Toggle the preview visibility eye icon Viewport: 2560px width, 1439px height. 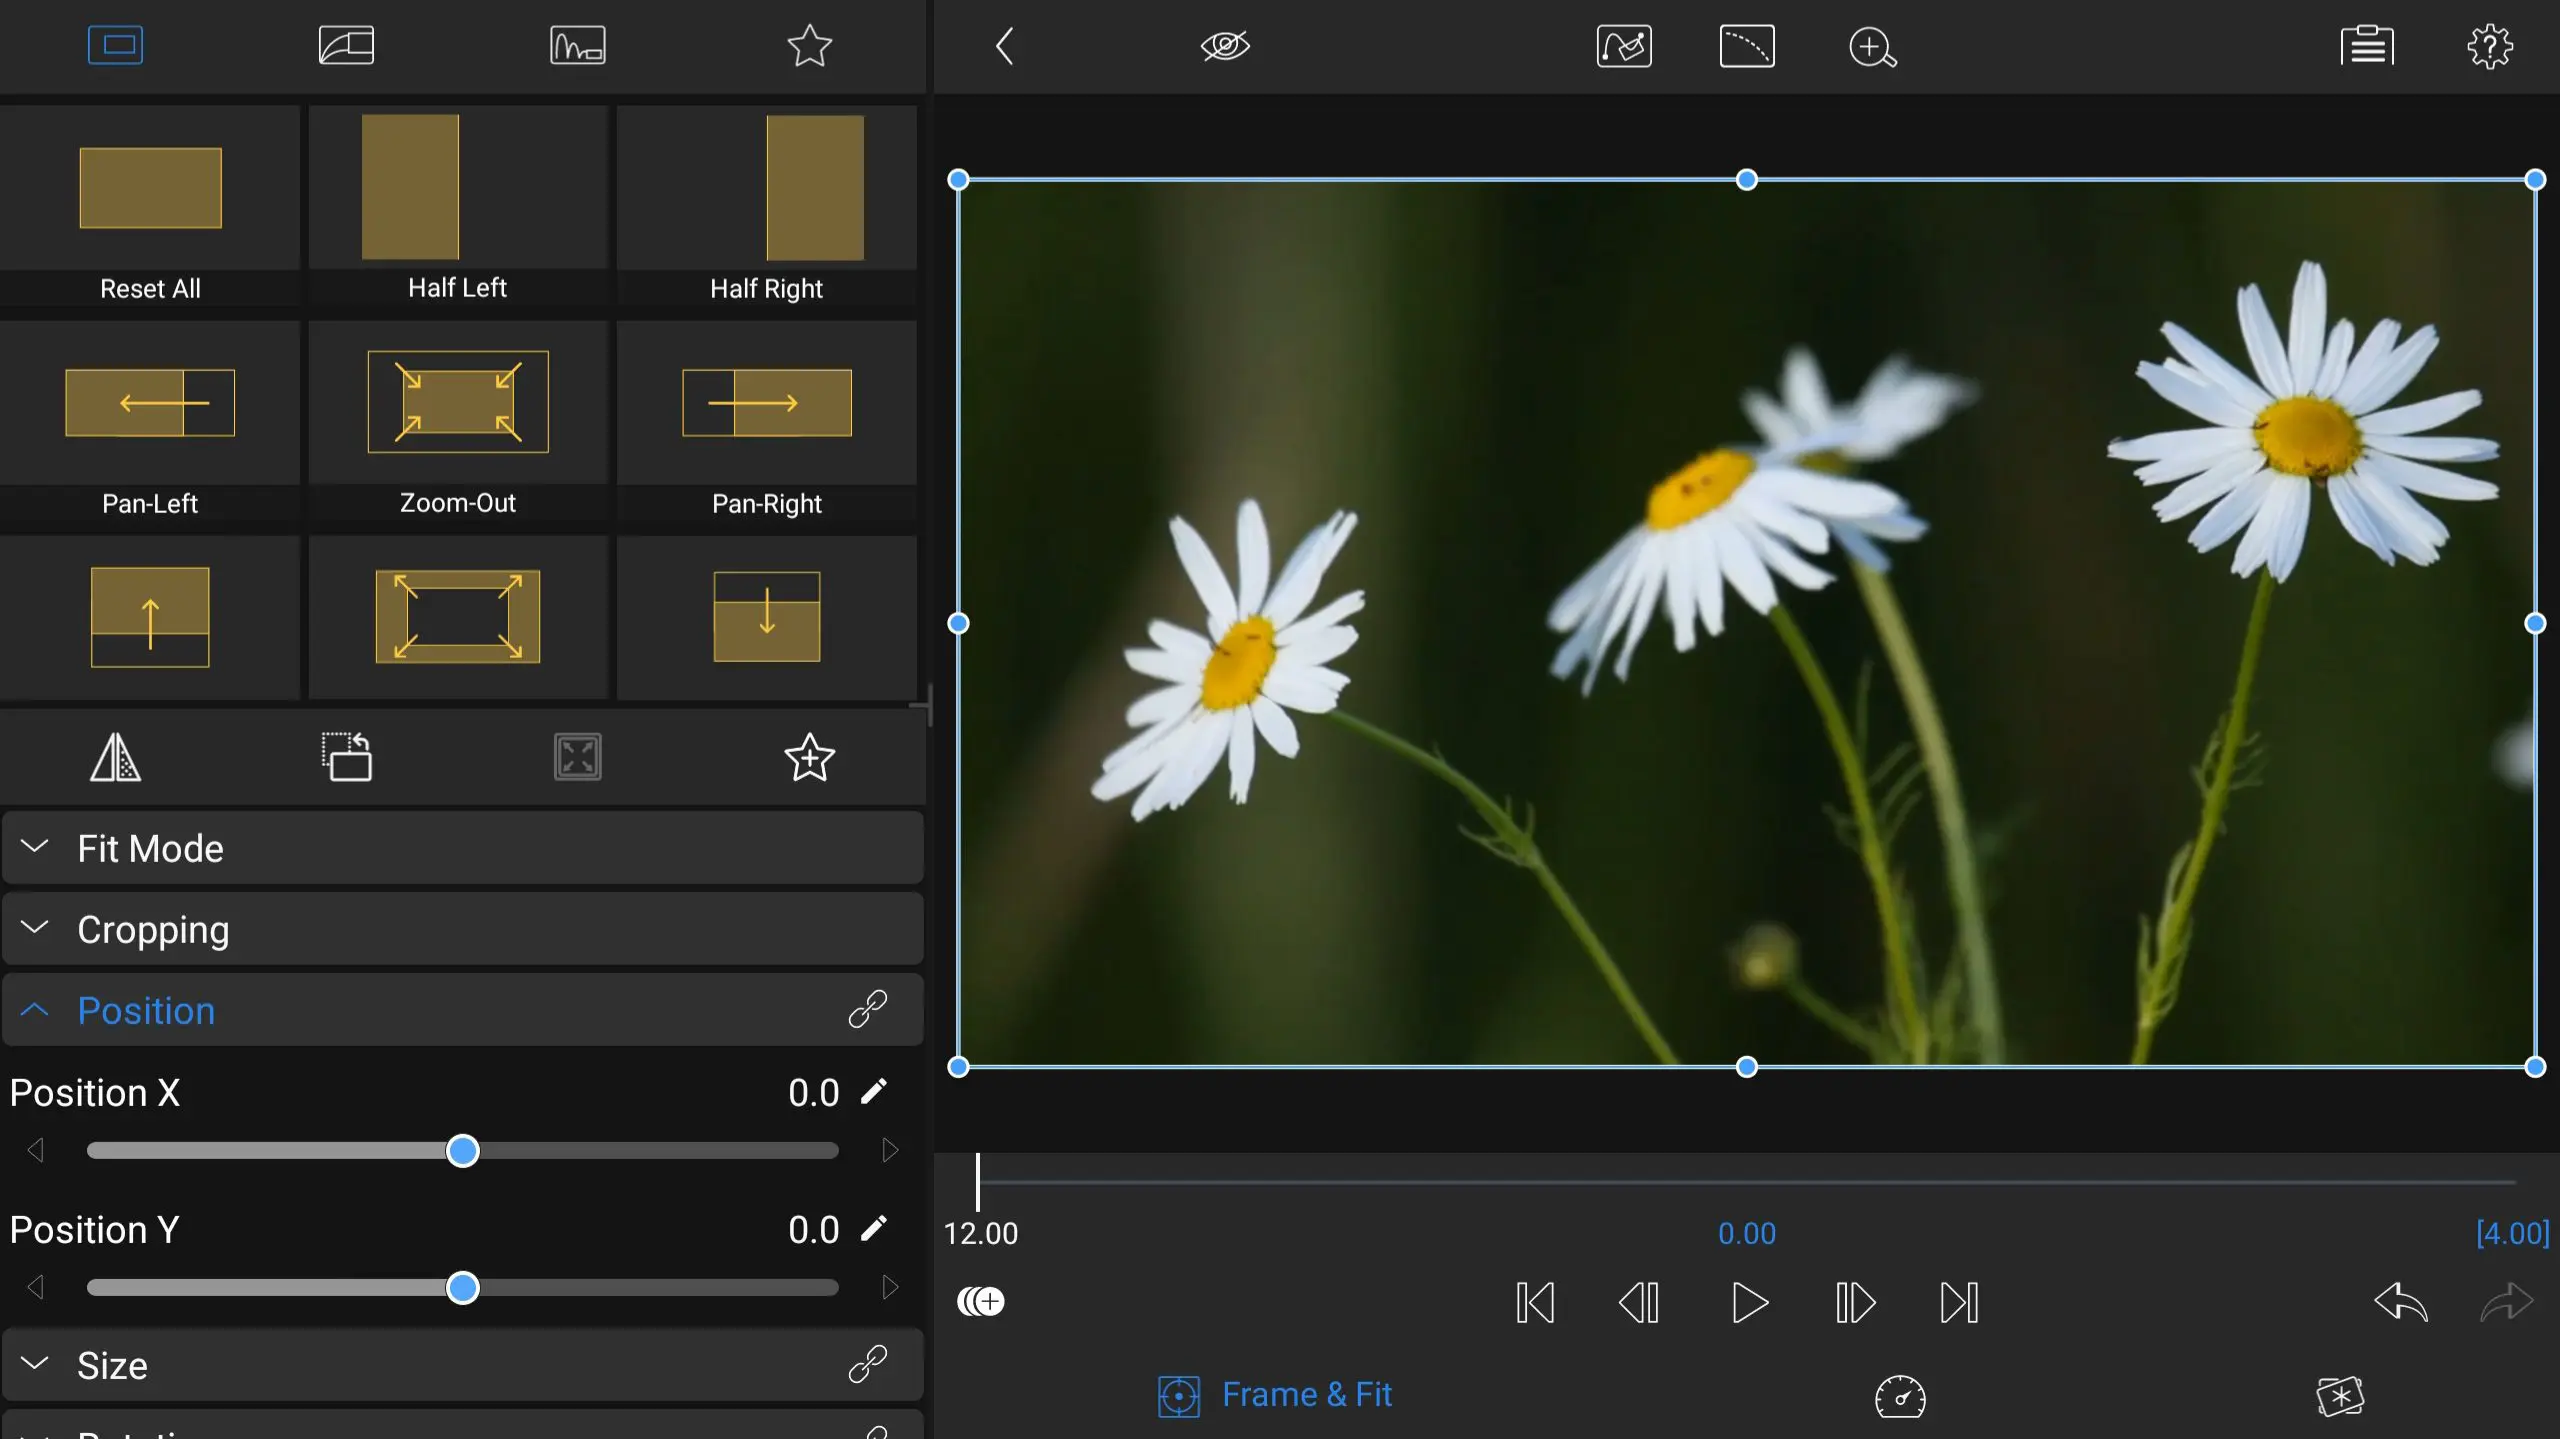(1225, 47)
